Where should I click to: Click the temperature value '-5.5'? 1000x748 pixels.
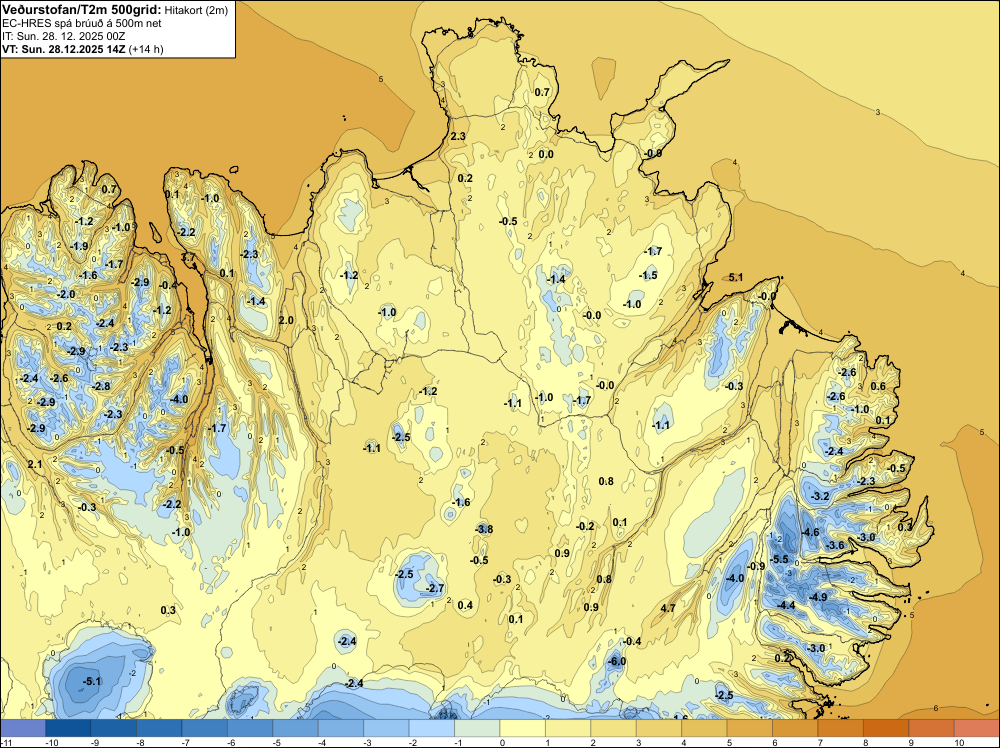779,559
